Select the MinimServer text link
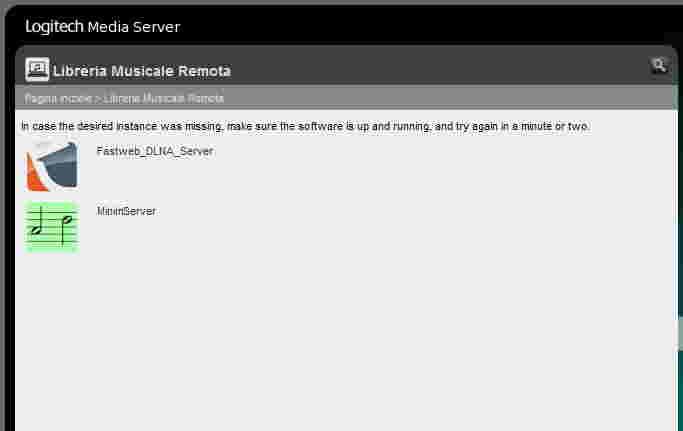 [126, 211]
